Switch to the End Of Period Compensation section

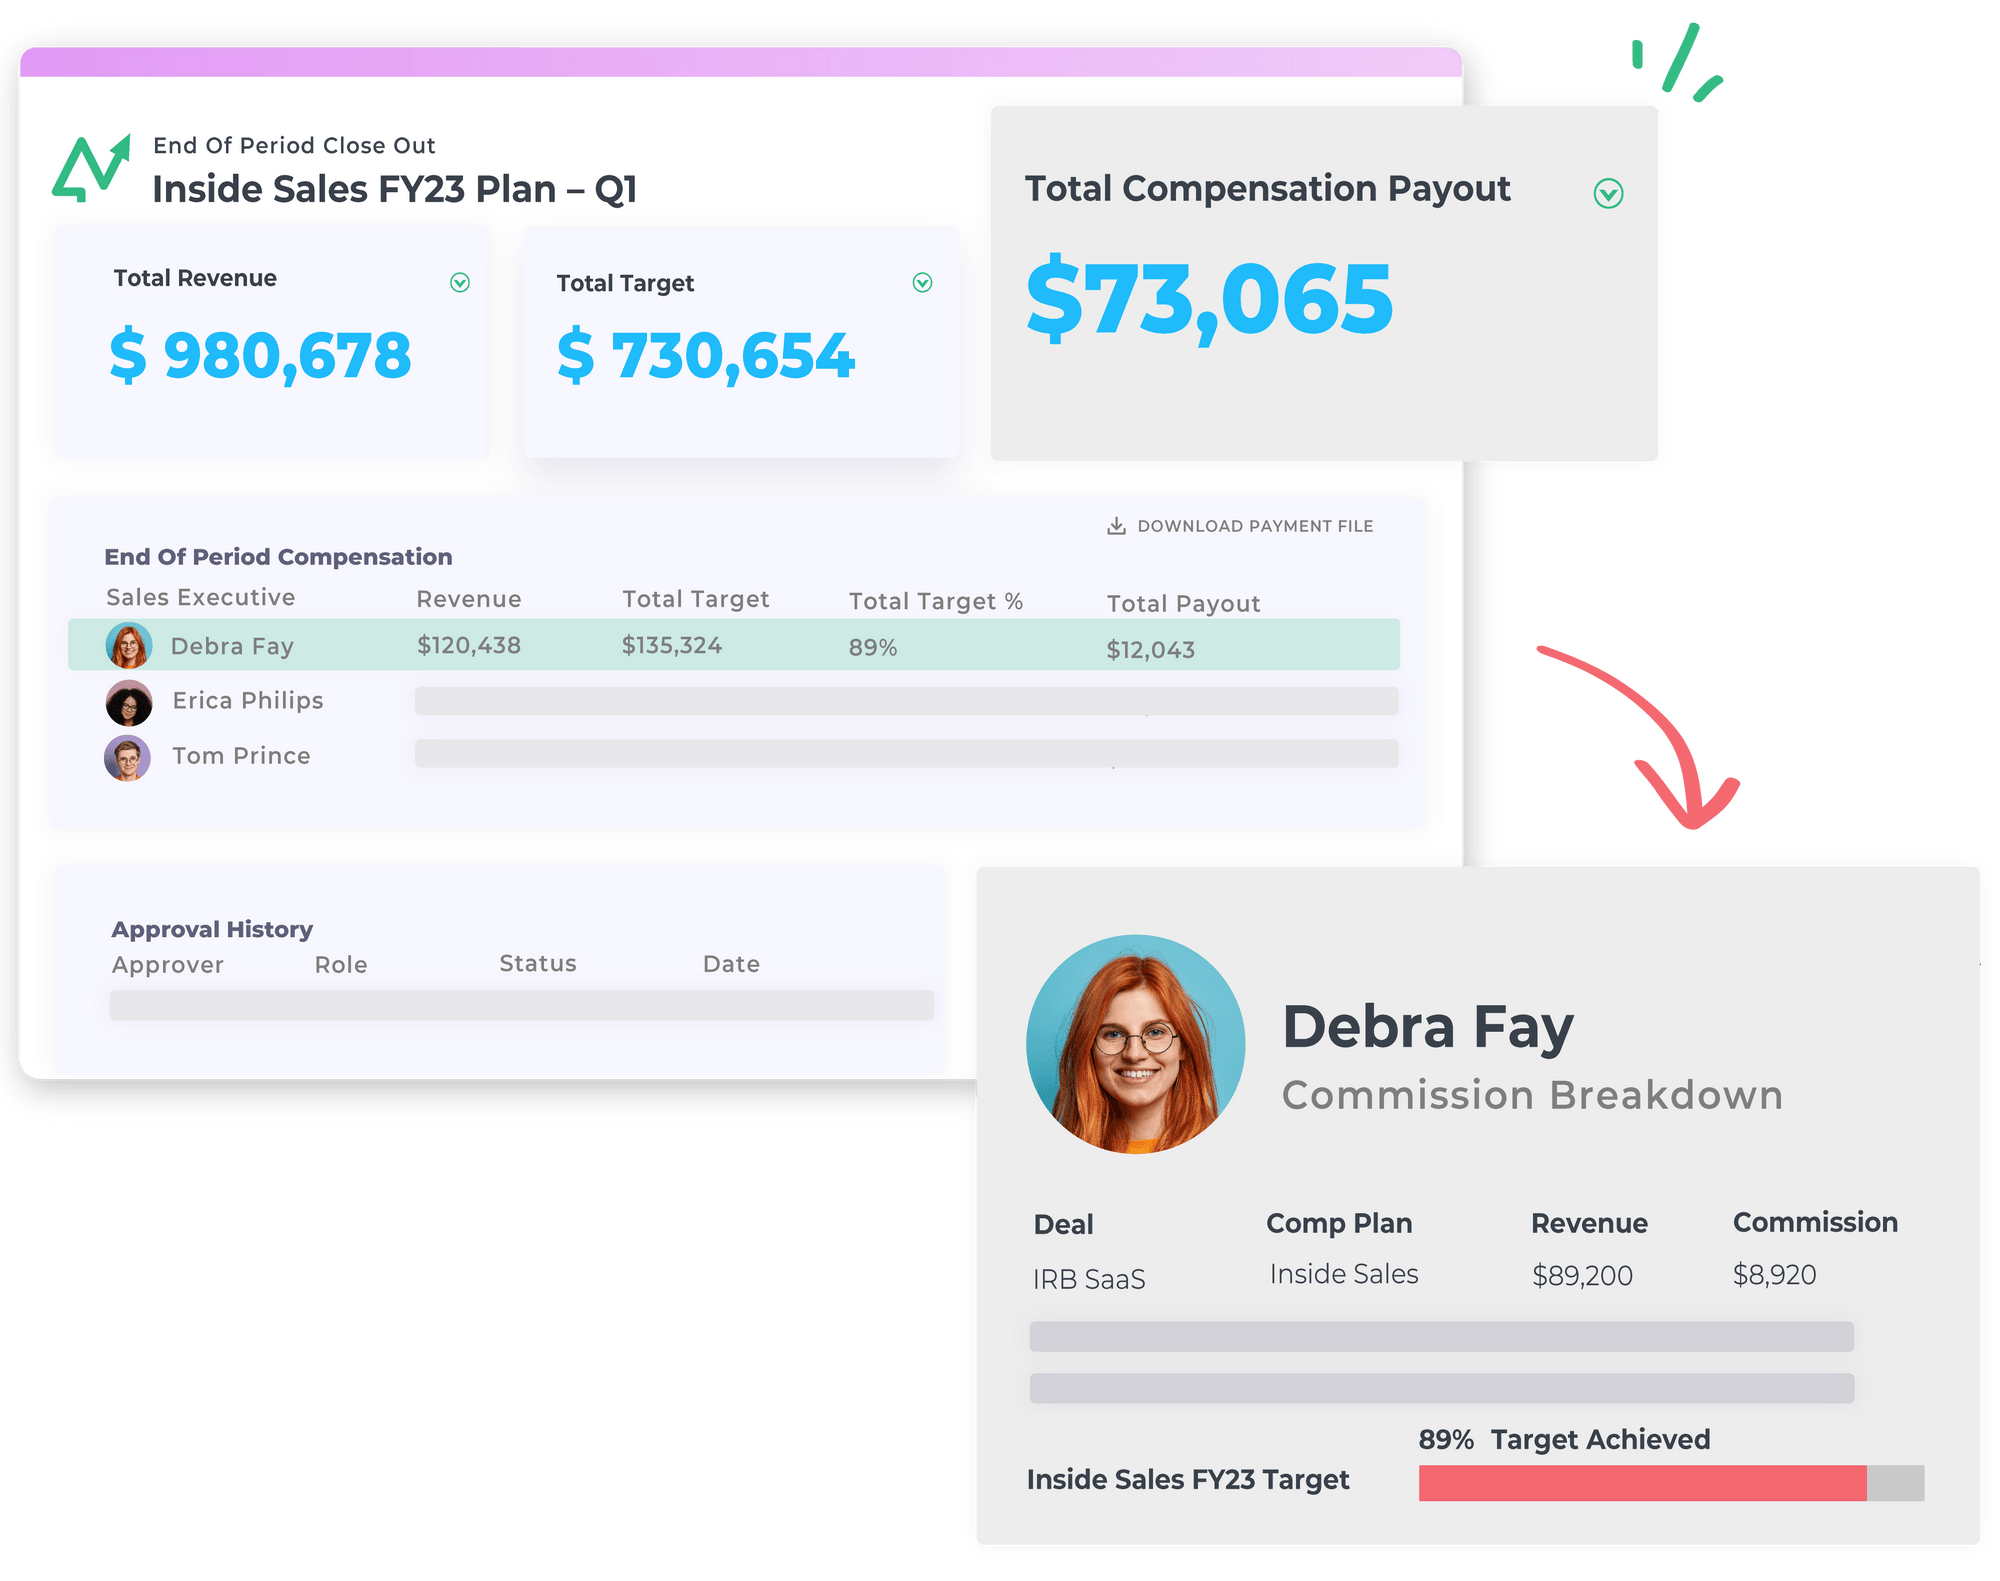(279, 557)
